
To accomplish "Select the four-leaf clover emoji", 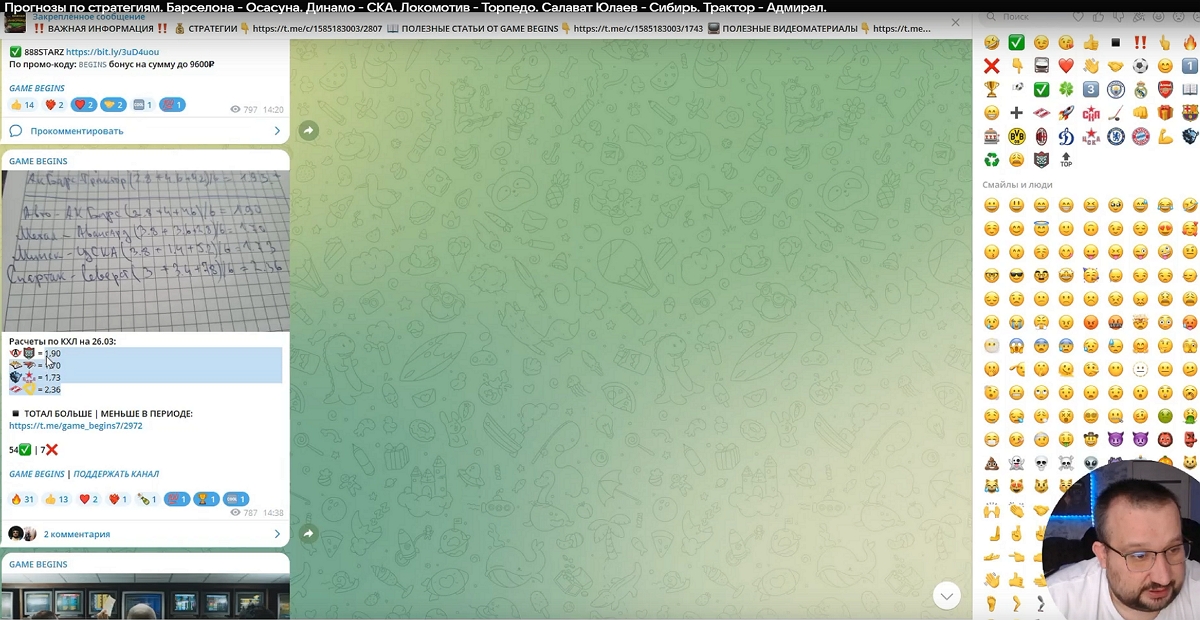I will [1066, 90].
